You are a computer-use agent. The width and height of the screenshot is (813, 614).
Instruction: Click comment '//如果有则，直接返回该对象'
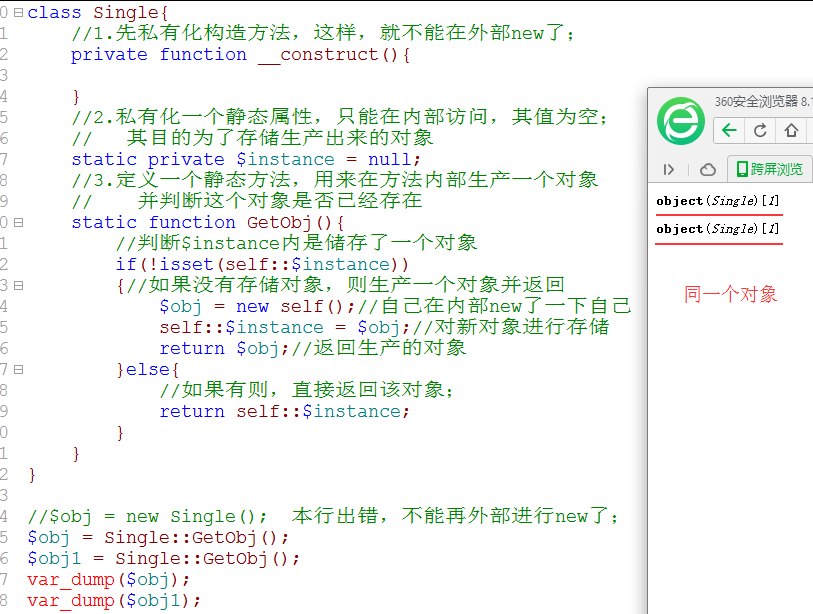(x=306, y=390)
